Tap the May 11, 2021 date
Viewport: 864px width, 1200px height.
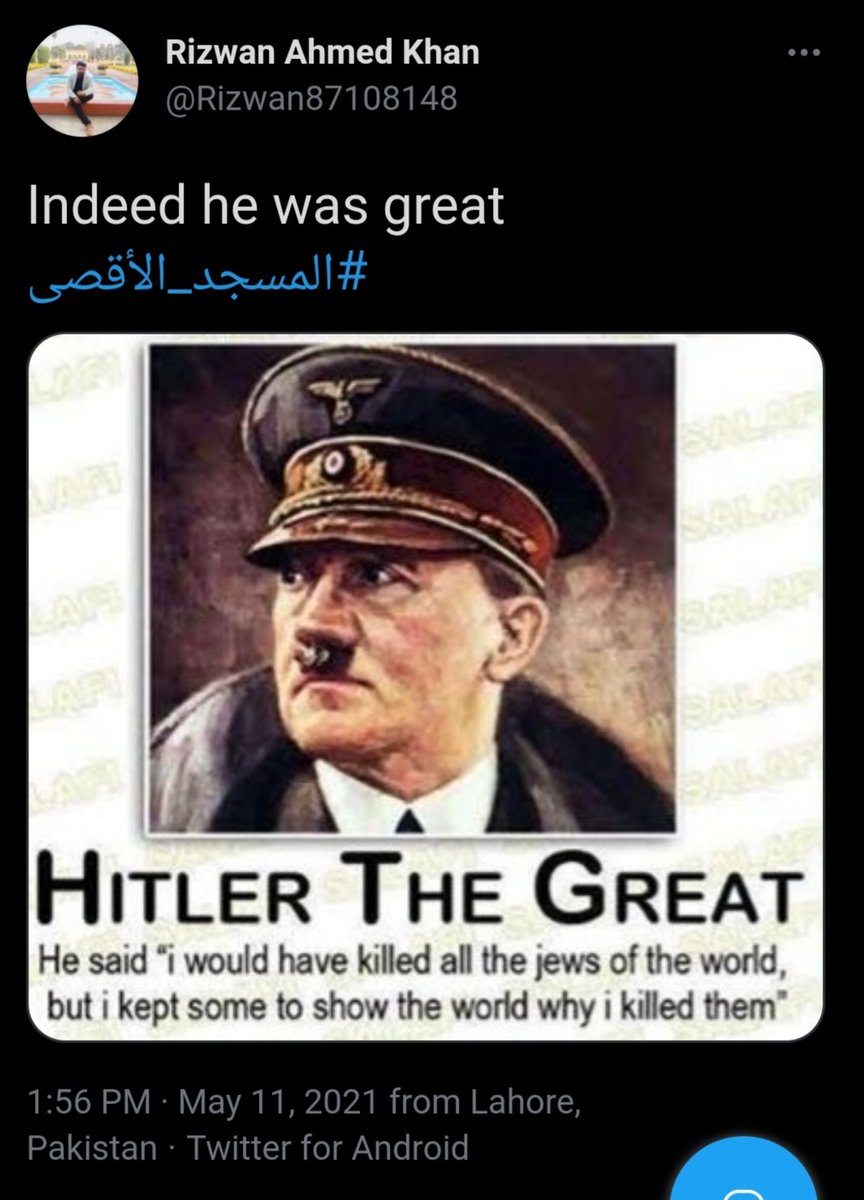point(279,1103)
